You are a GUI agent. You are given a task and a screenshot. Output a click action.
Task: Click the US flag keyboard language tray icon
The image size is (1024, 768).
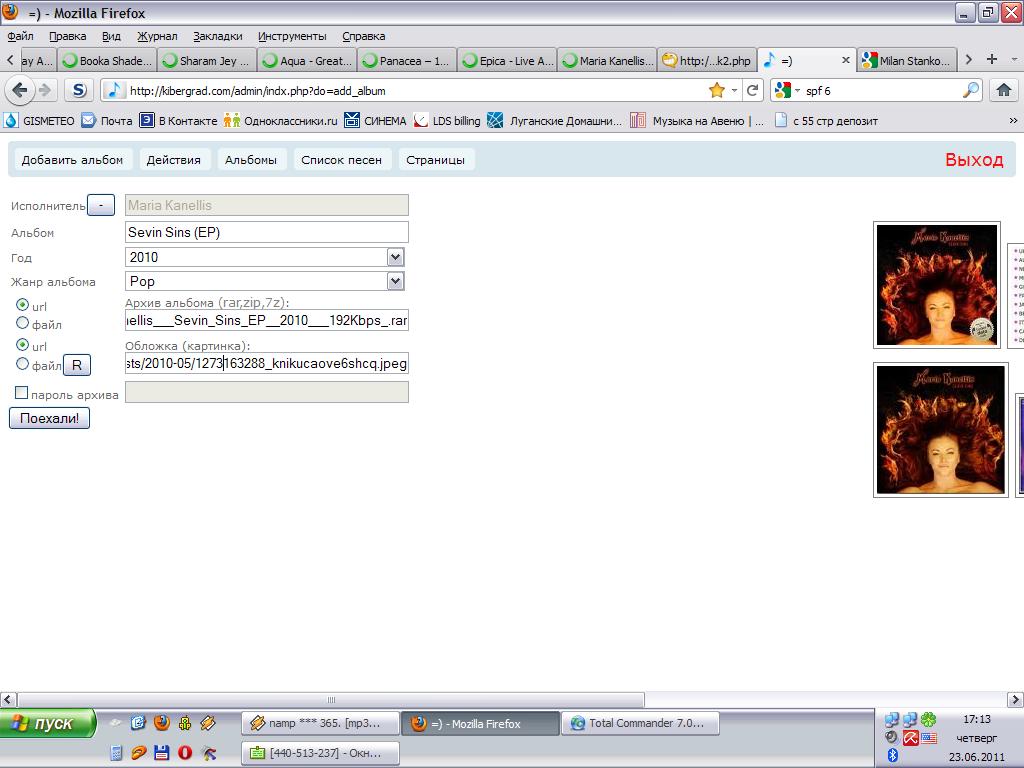(929, 738)
